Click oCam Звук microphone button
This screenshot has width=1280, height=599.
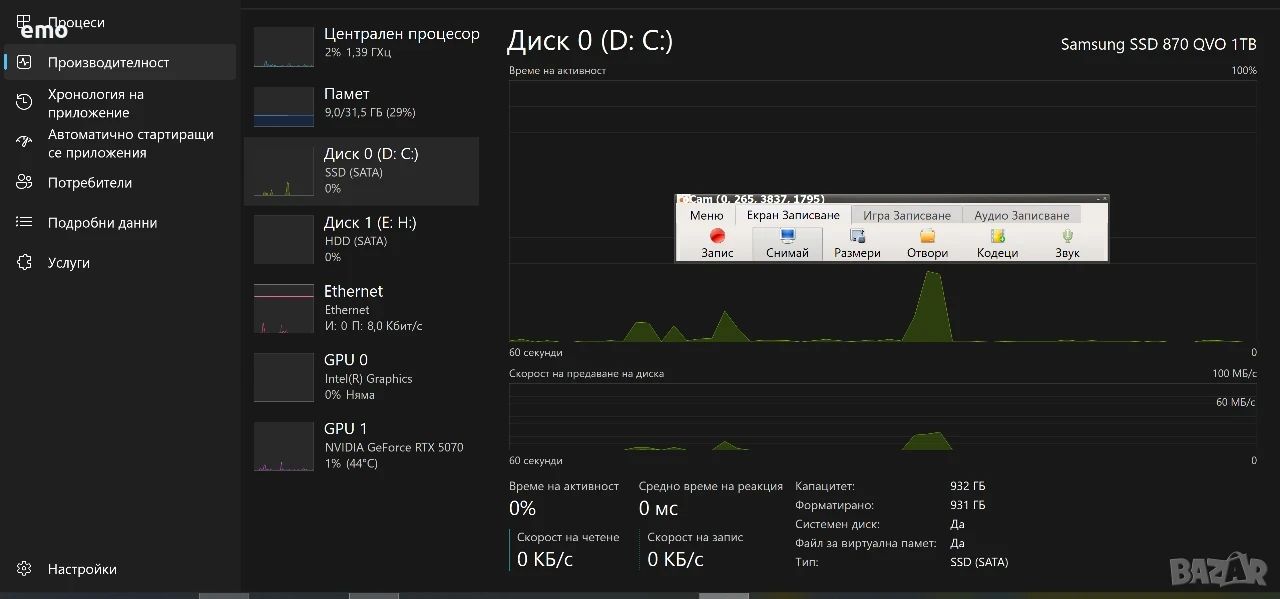coord(1067,243)
